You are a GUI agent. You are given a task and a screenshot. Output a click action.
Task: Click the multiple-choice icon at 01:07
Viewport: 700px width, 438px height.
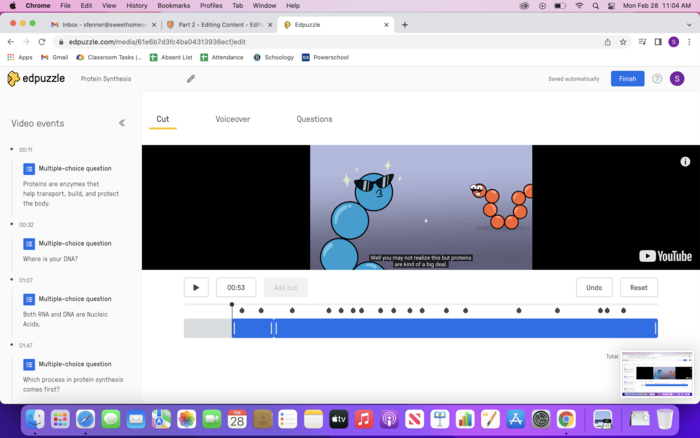(29, 299)
